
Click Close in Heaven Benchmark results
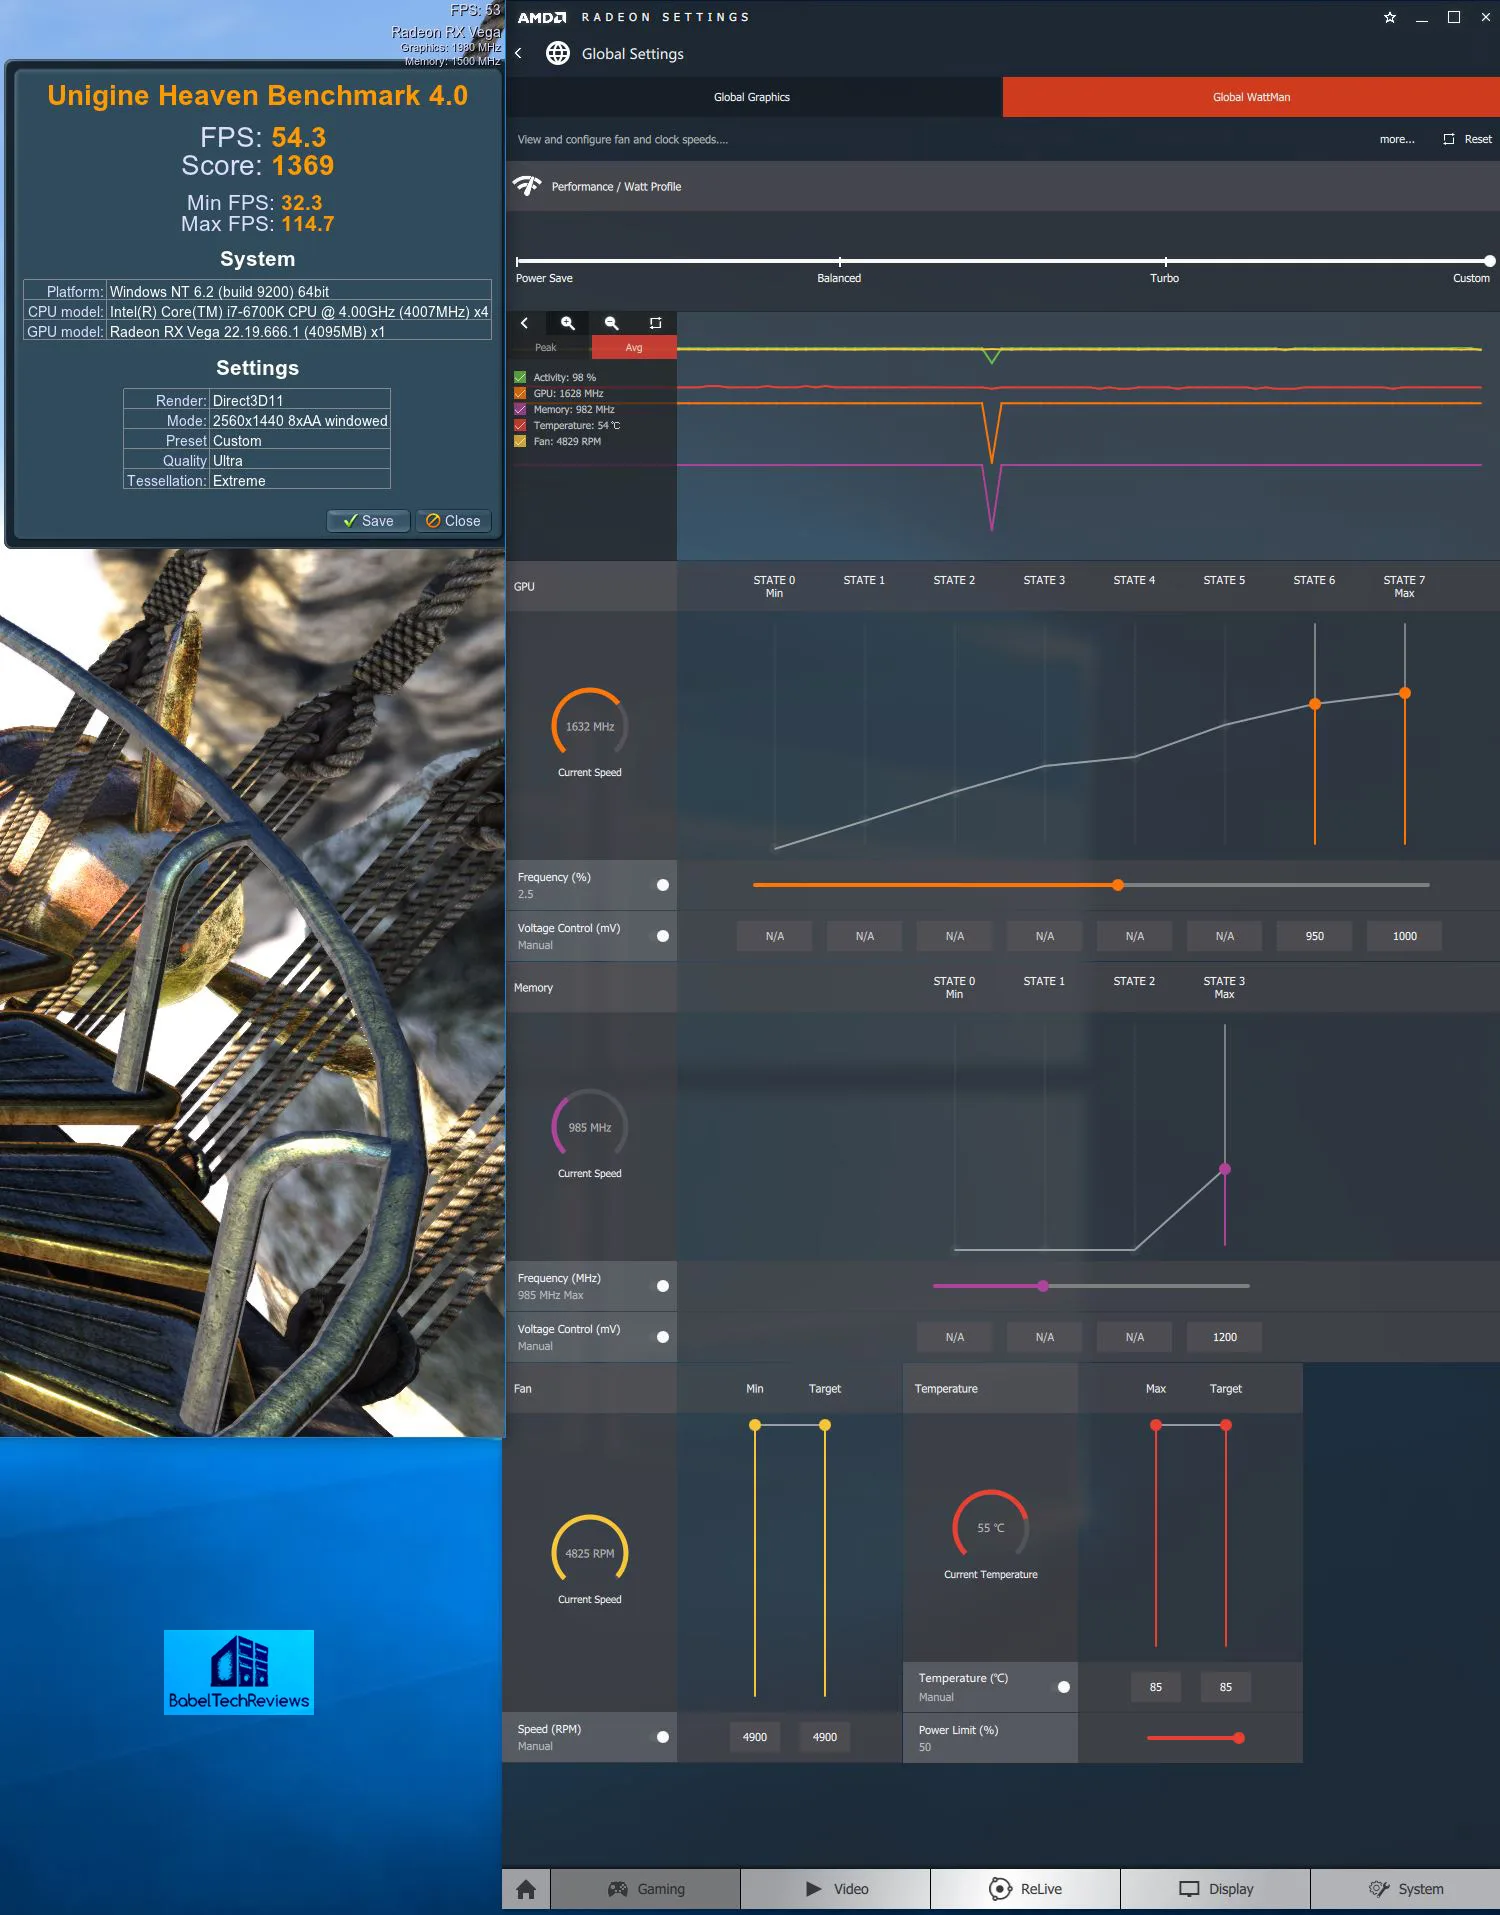(x=453, y=521)
